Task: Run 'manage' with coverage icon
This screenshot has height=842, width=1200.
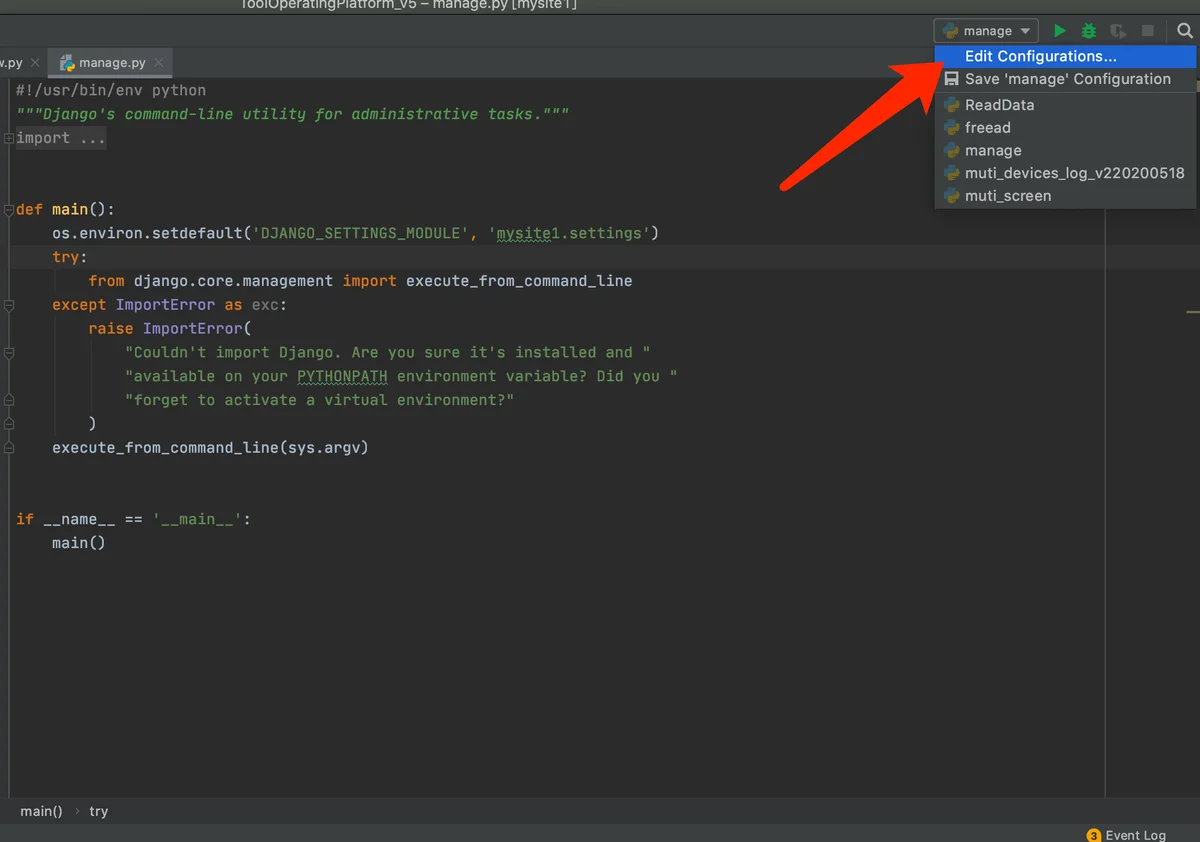Action: 1119,31
